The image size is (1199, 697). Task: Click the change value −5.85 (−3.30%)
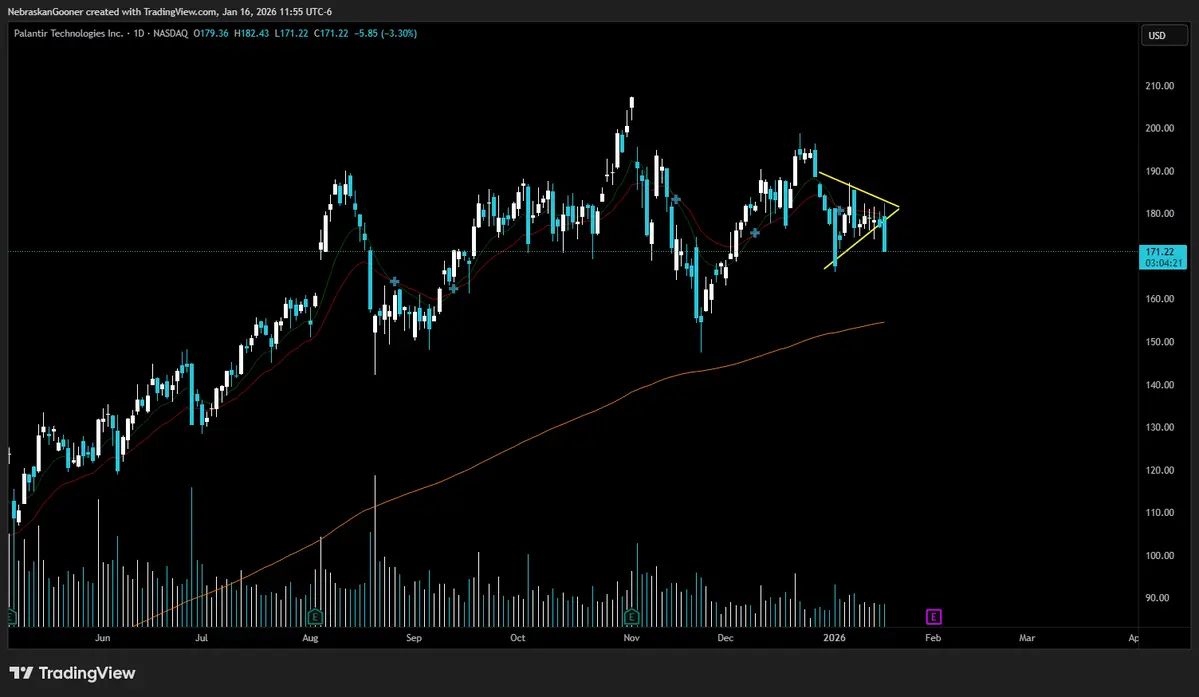point(386,34)
